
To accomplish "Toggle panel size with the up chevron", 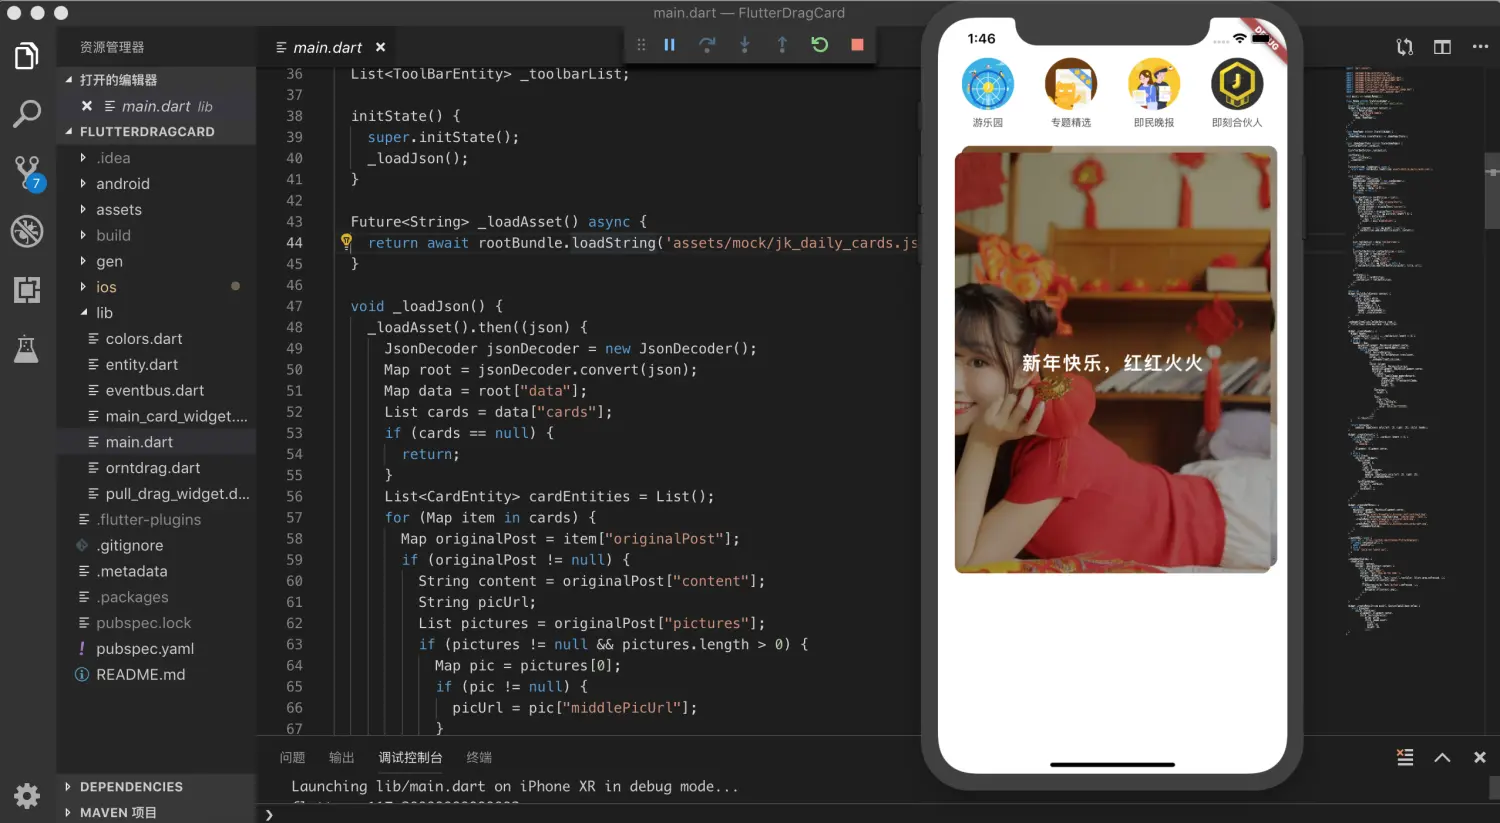I will pyautogui.click(x=1442, y=758).
